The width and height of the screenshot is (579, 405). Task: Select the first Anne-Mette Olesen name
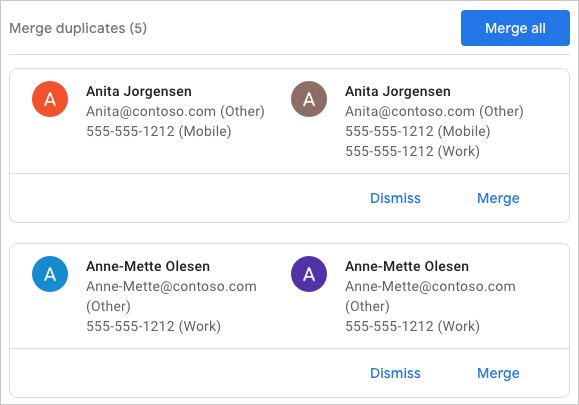tap(148, 266)
